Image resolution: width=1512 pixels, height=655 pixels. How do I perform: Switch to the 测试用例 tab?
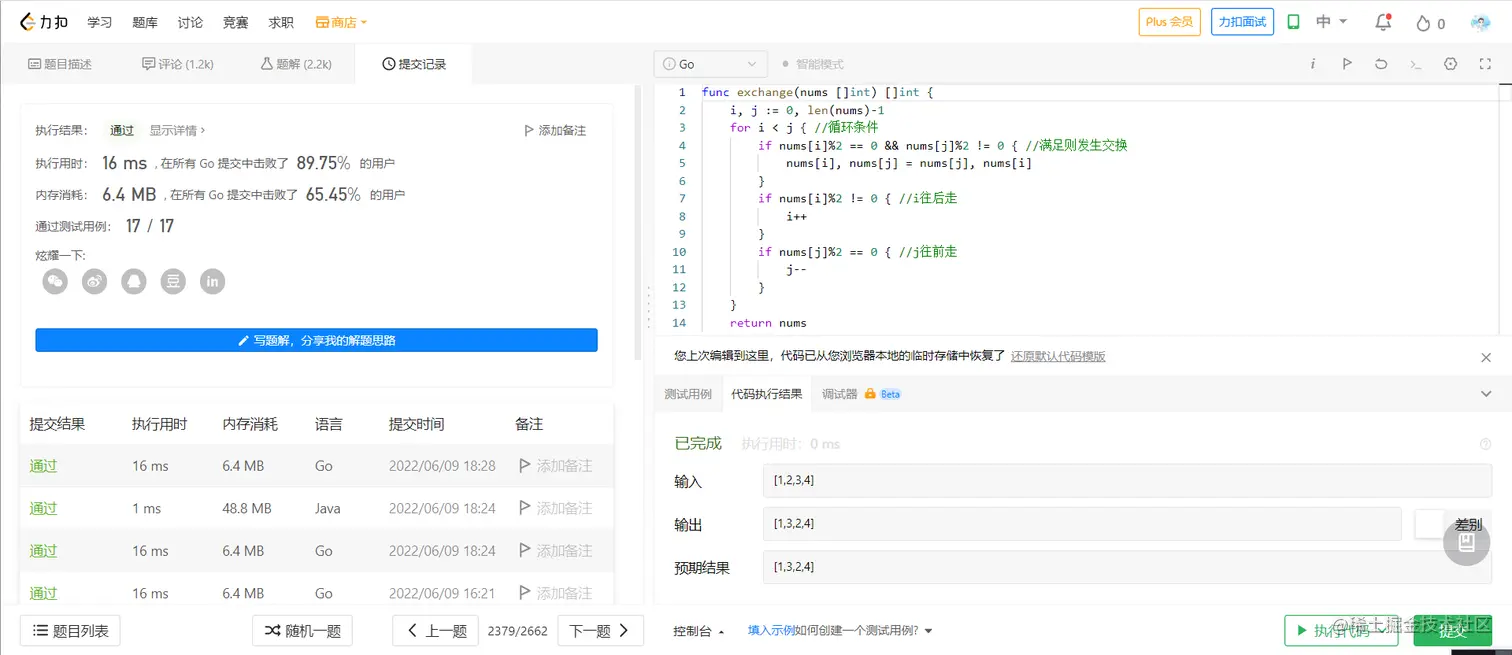(x=688, y=394)
